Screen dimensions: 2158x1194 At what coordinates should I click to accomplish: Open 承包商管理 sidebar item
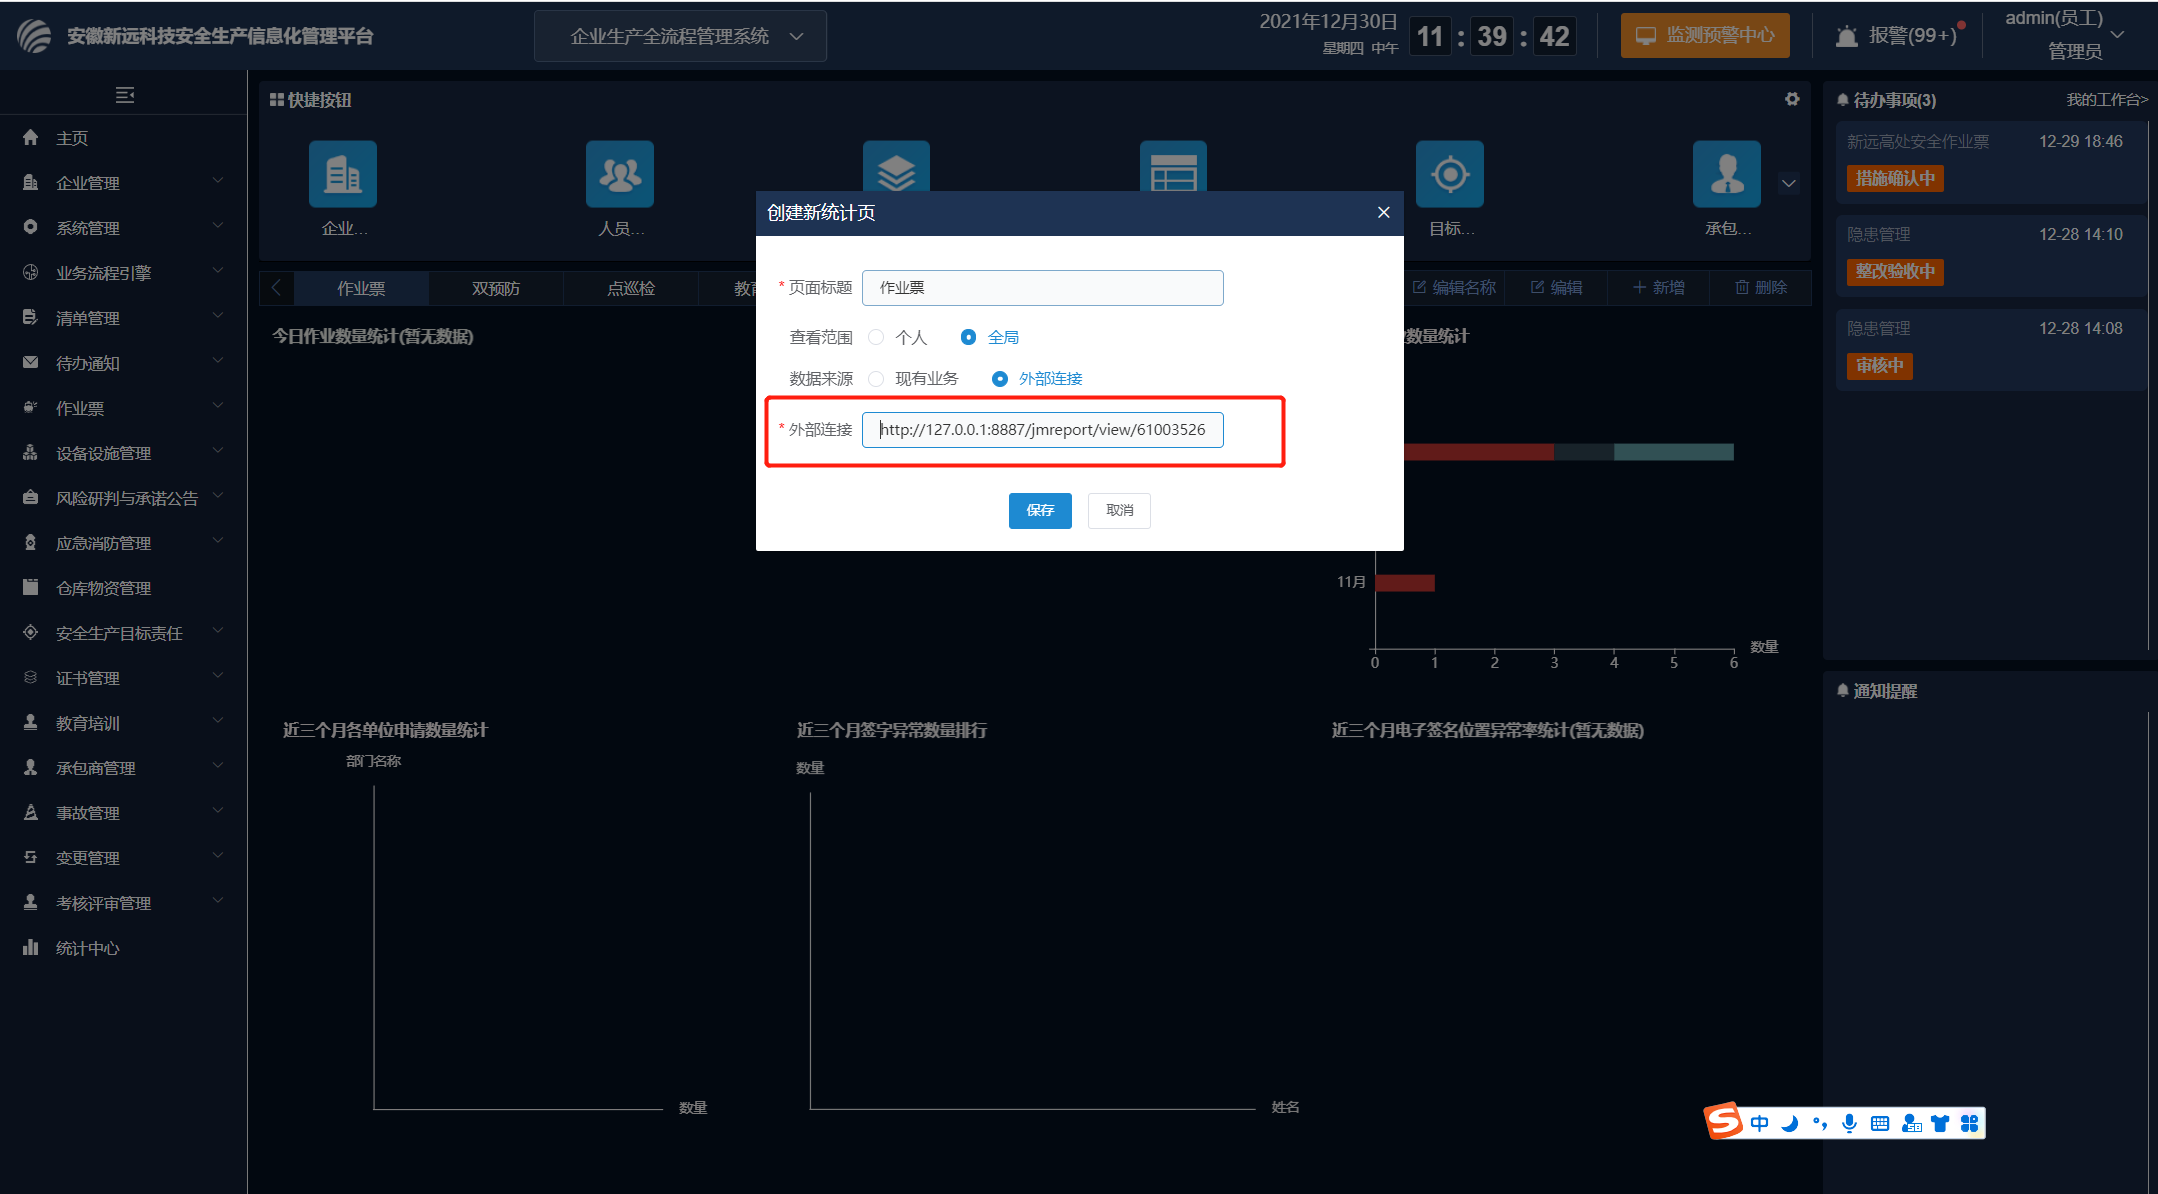point(123,768)
